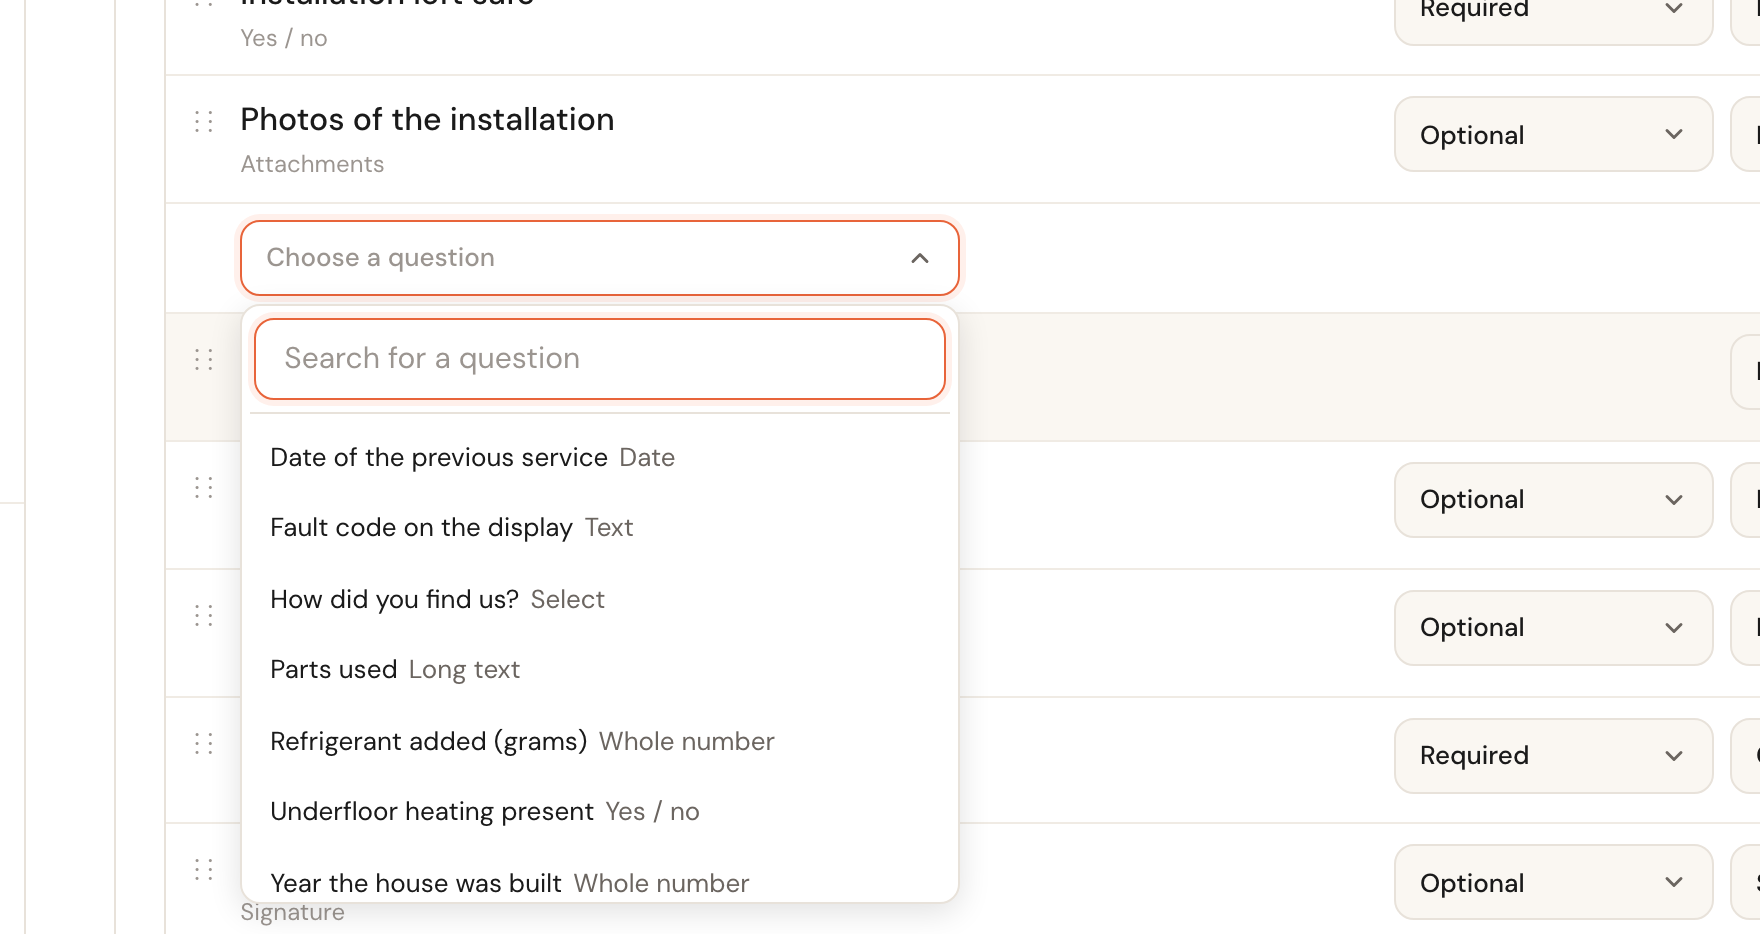The height and width of the screenshot is (934, 1760).
Task: Click the Photos of the installation title
Action: 427,119
